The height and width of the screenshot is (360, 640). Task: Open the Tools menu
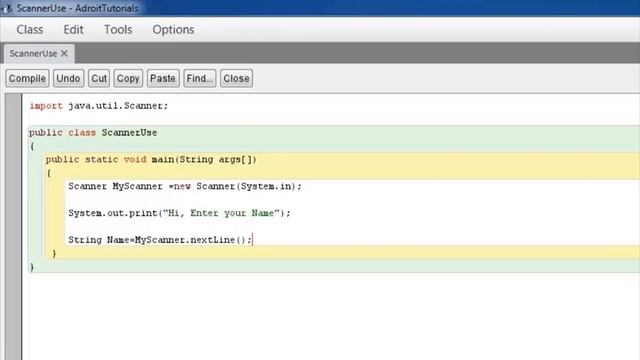pyautogui.click(x=118, y=30)
